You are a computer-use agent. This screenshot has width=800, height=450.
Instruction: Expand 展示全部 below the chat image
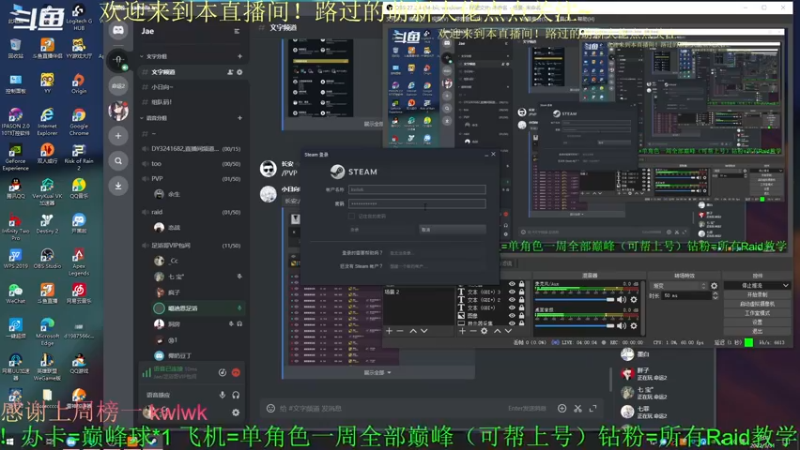(378, 372)
